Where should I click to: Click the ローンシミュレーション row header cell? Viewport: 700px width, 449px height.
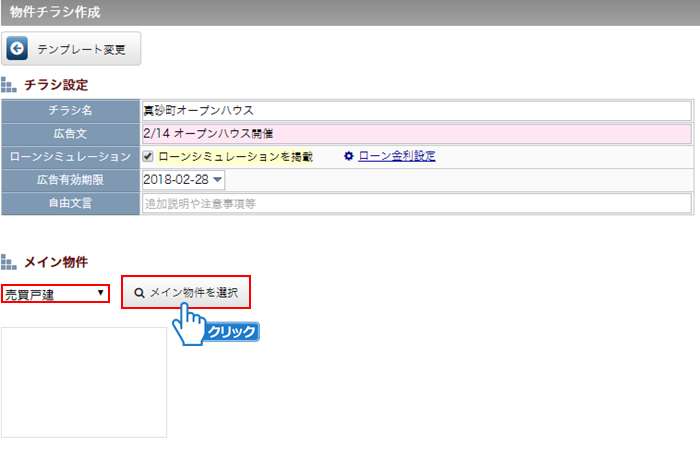[x=70, y=157]
